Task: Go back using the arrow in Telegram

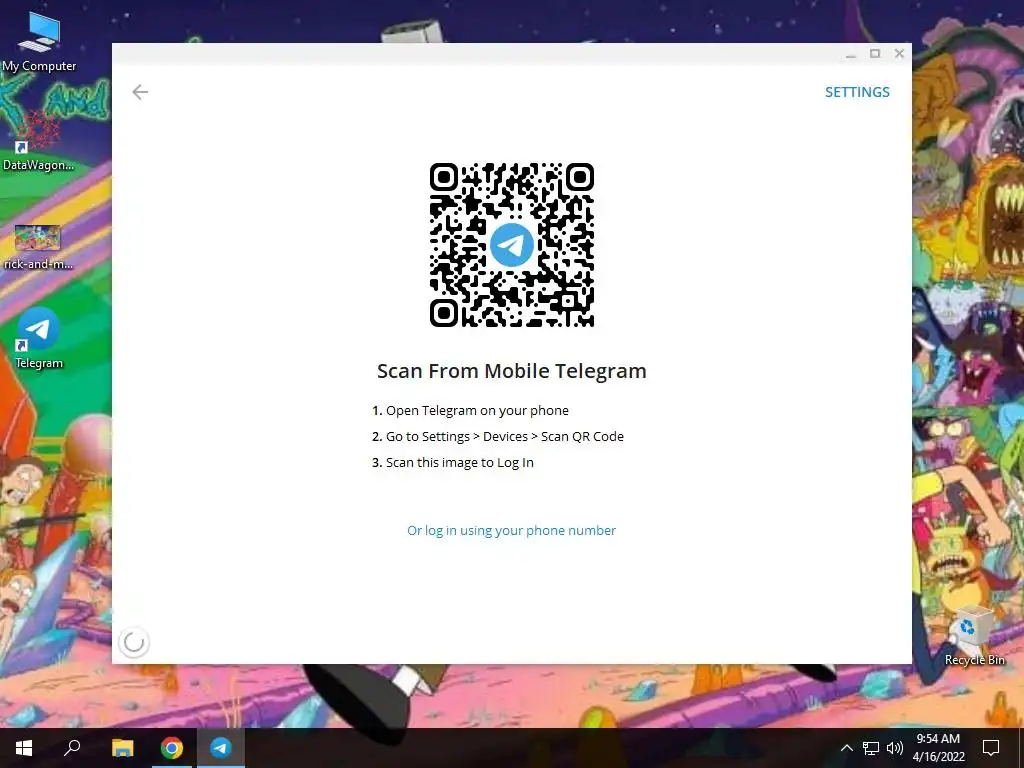Action: 140,92
